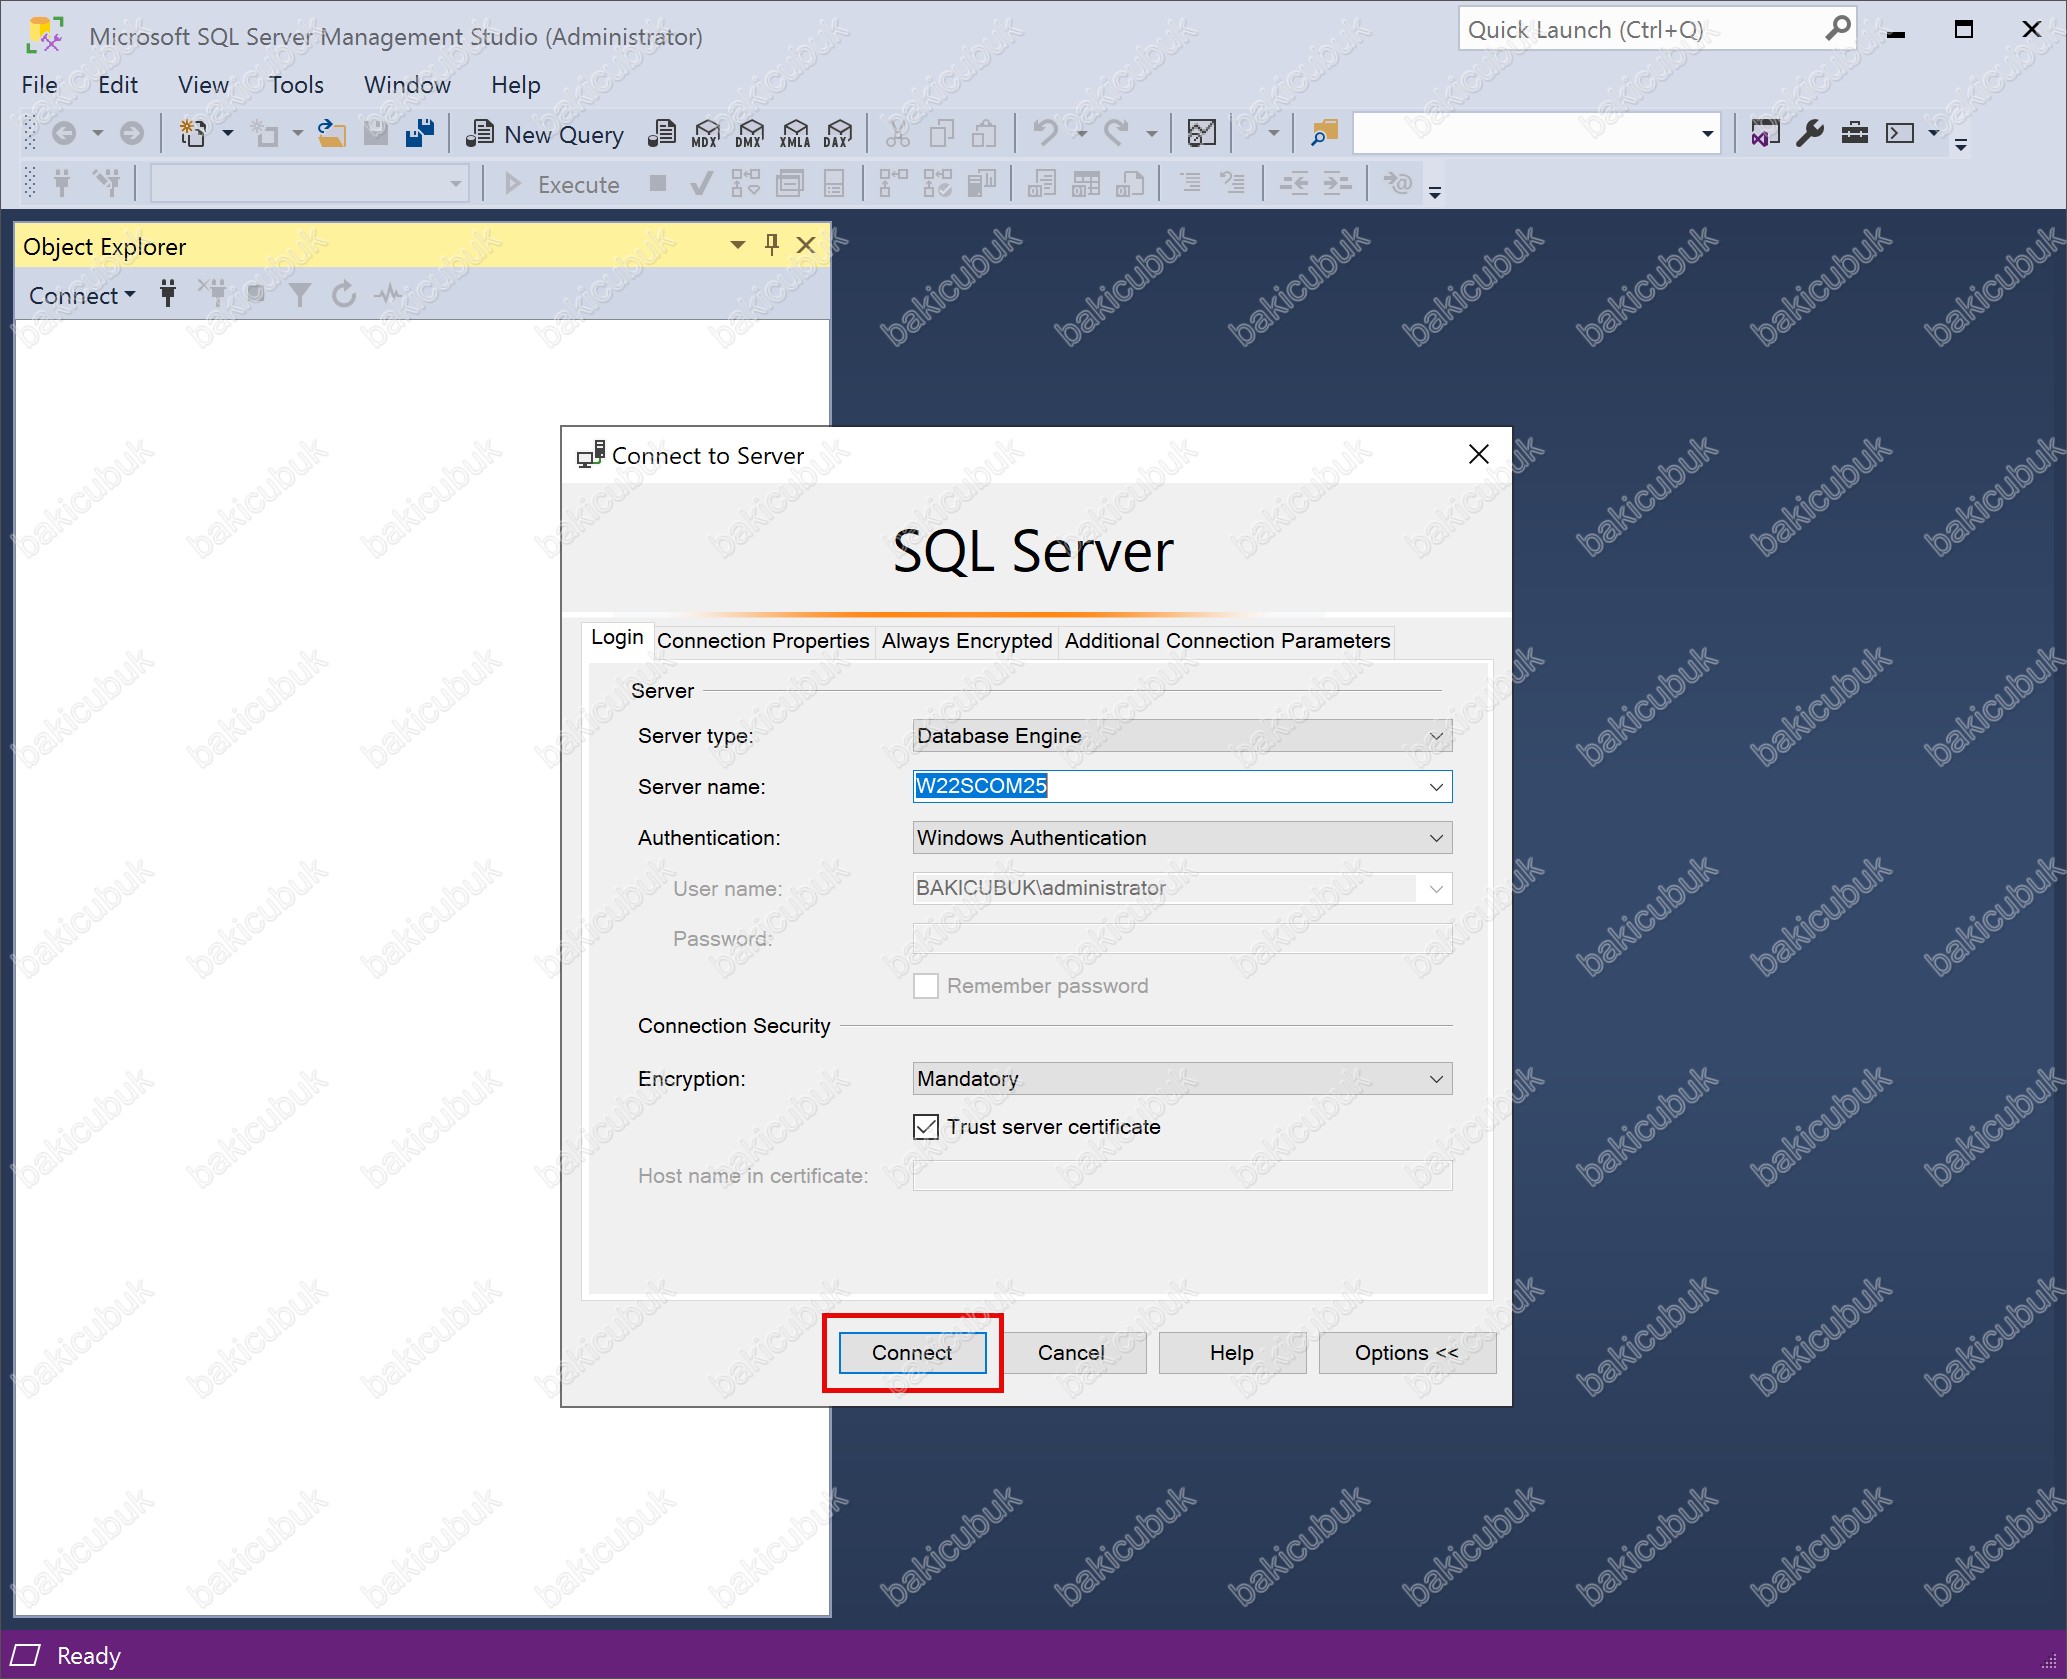The image size is (2067, 1679).
Task: Click the Activity Monitor toolbar icon
Action: [x=1201, y=133]
